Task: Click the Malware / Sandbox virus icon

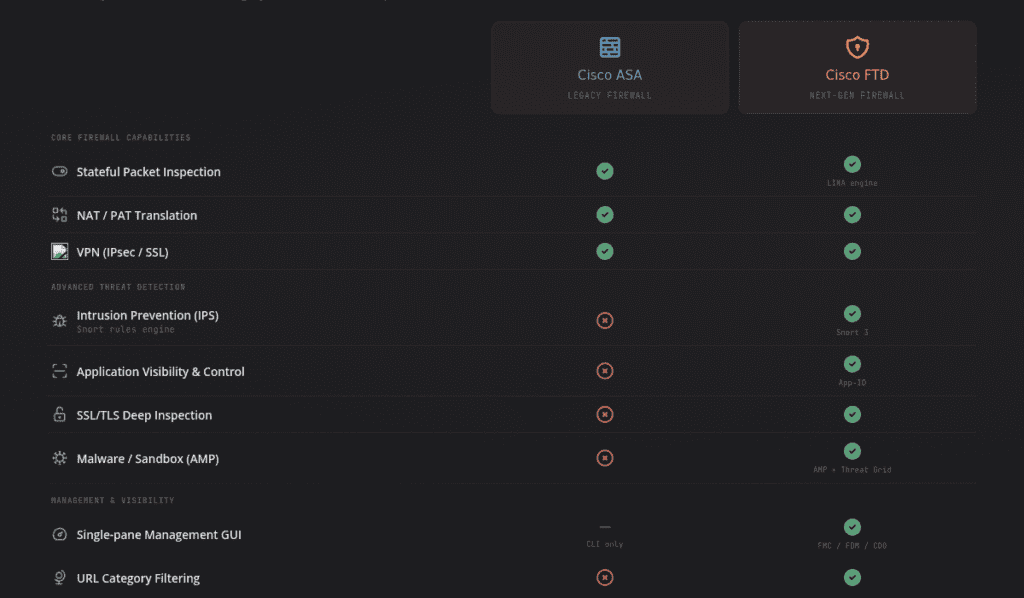Action: click(x=59, y=458)
